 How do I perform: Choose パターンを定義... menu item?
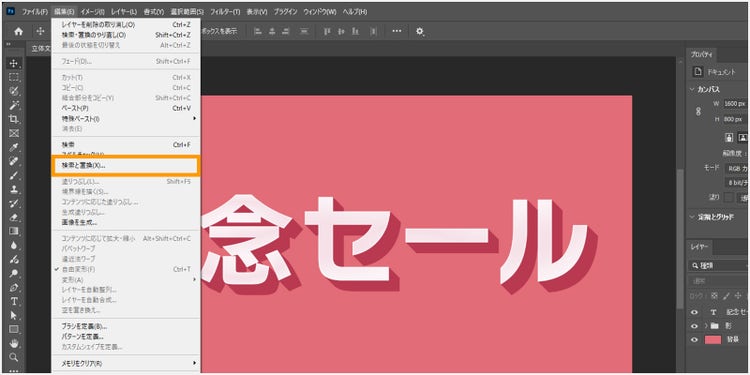[x=126, y=337]
